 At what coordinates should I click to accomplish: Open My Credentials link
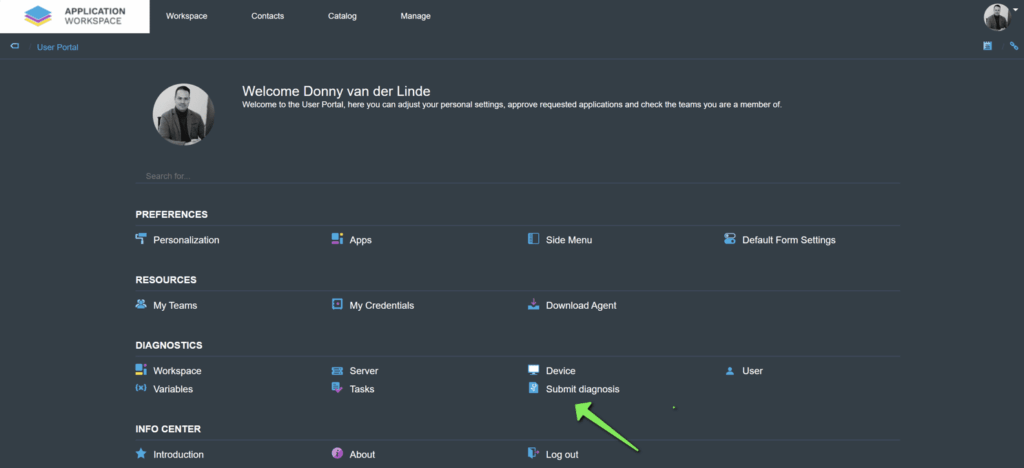point(381,305)
